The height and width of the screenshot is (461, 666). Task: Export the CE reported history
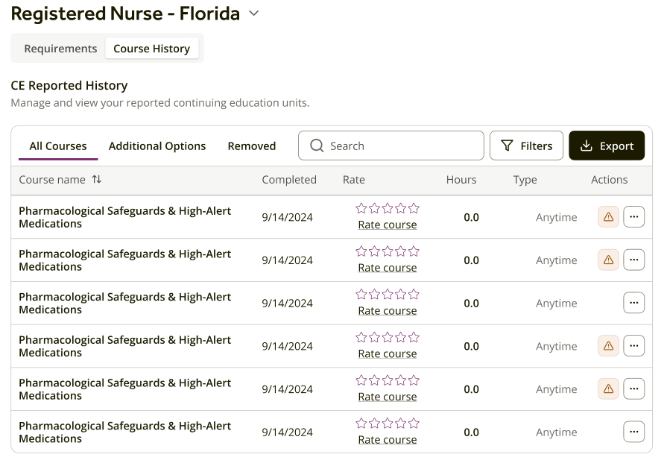607,146
